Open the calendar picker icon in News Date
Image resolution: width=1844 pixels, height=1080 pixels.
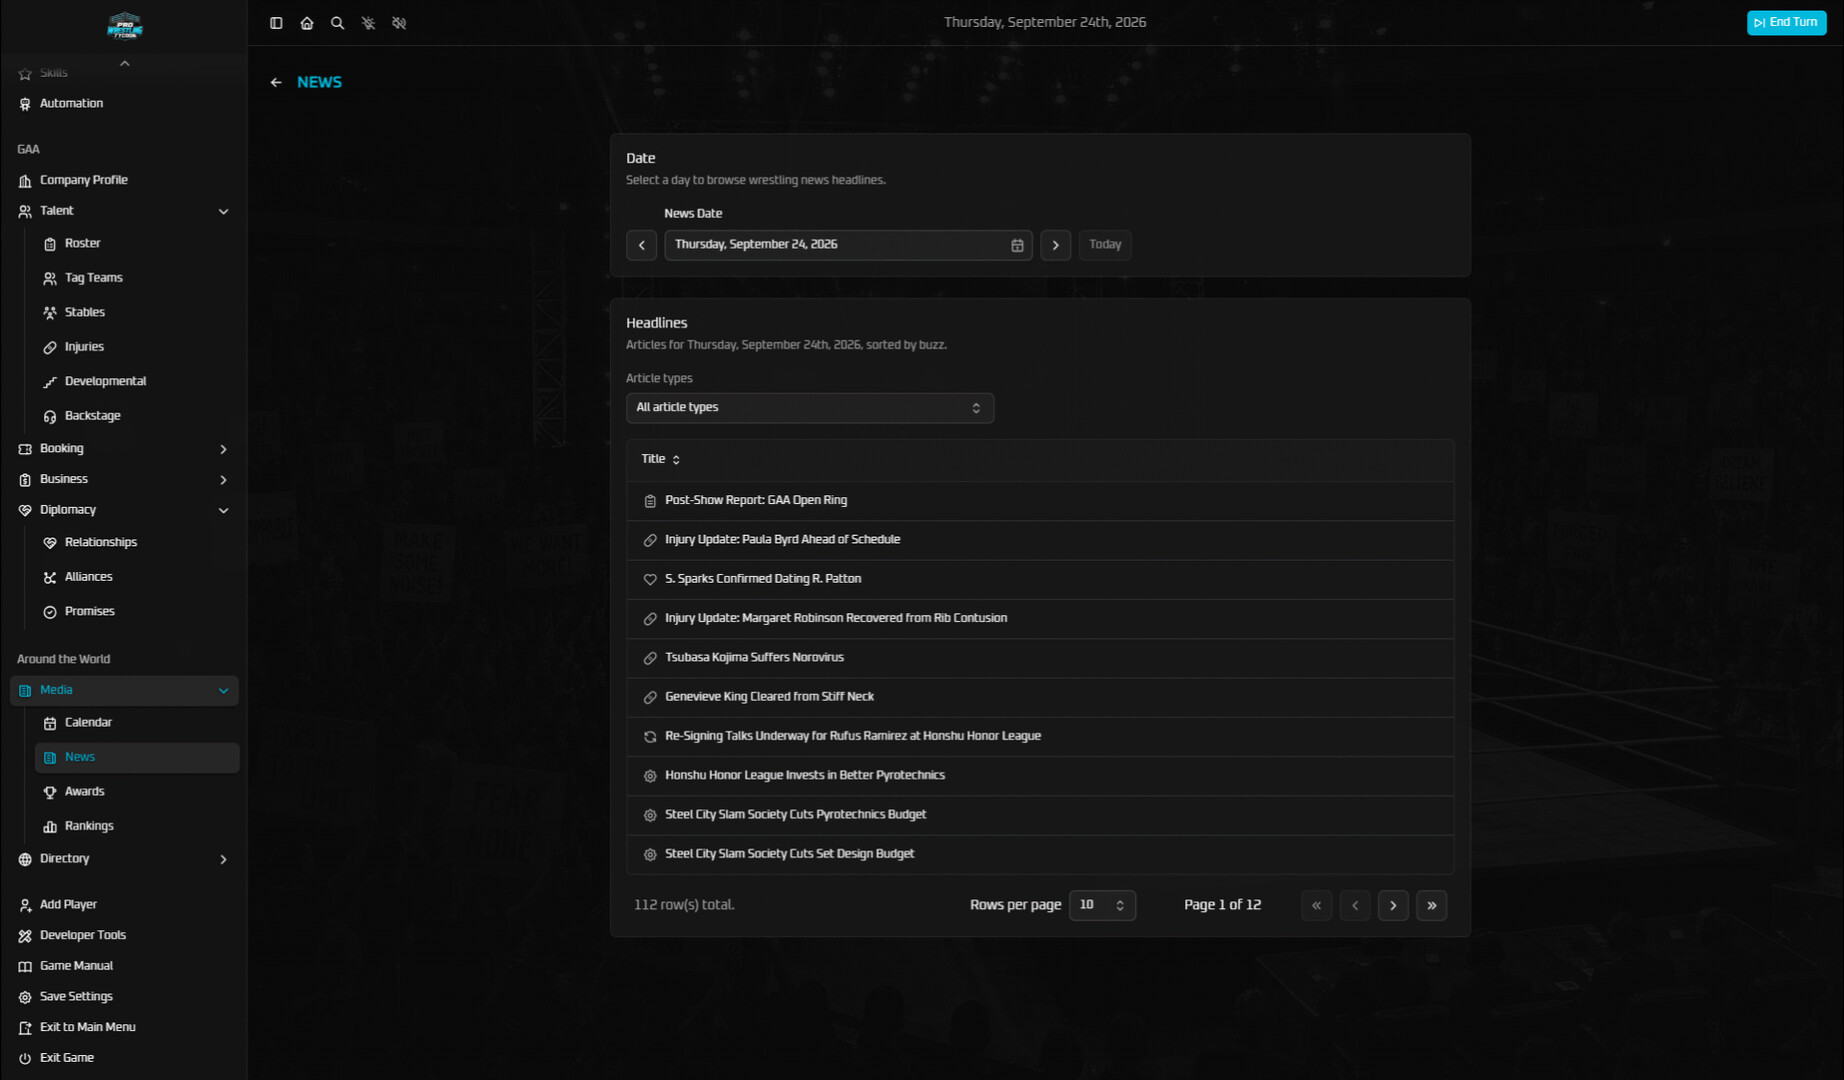click(x=1017, y=245)
